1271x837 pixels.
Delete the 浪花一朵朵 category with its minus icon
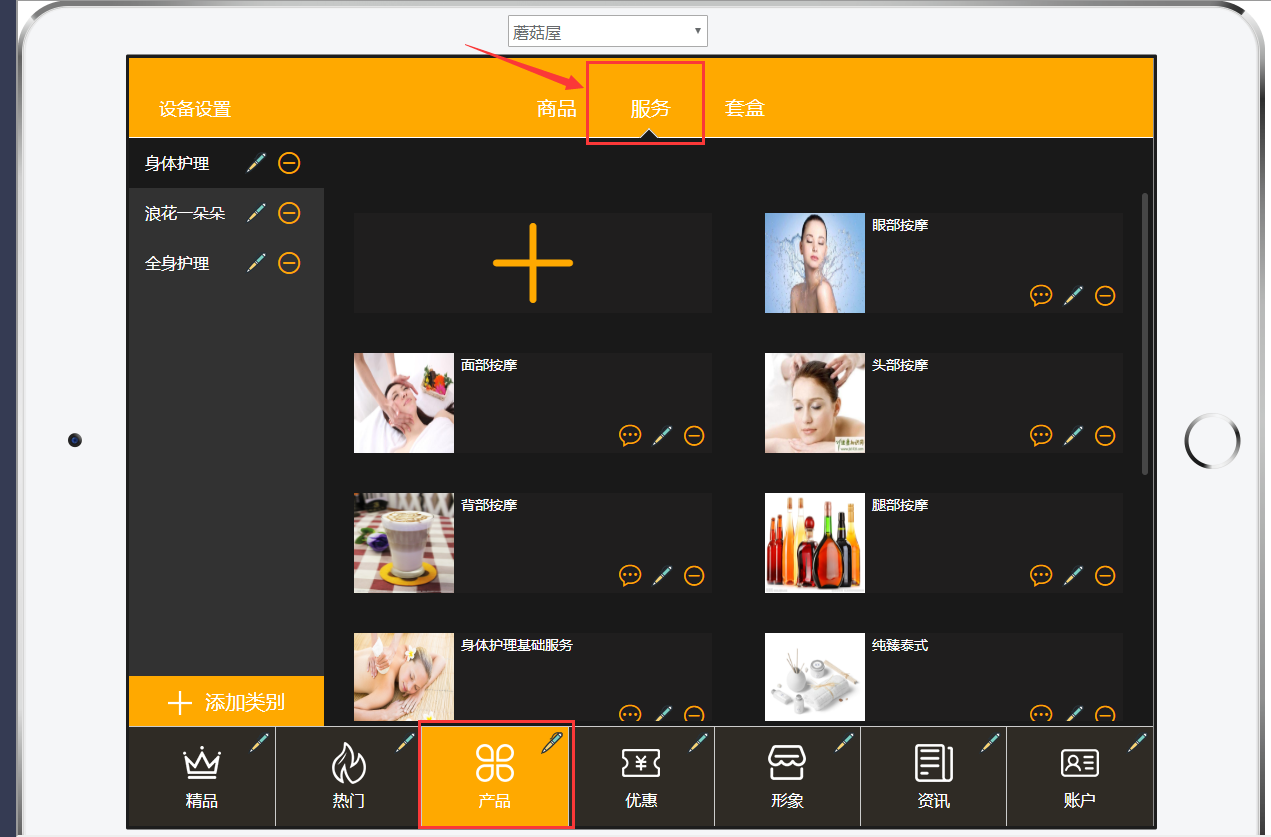pyautogui.click(x=289, y=213)
